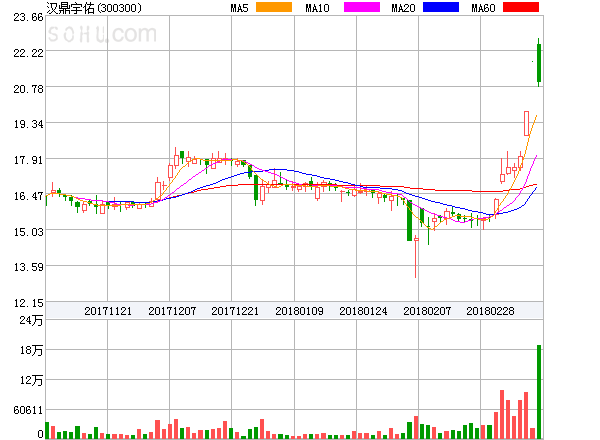Click the 23.66 price axis label
Image resolution: width=600 pixels, height=440 pixels.
coord(28,17)
